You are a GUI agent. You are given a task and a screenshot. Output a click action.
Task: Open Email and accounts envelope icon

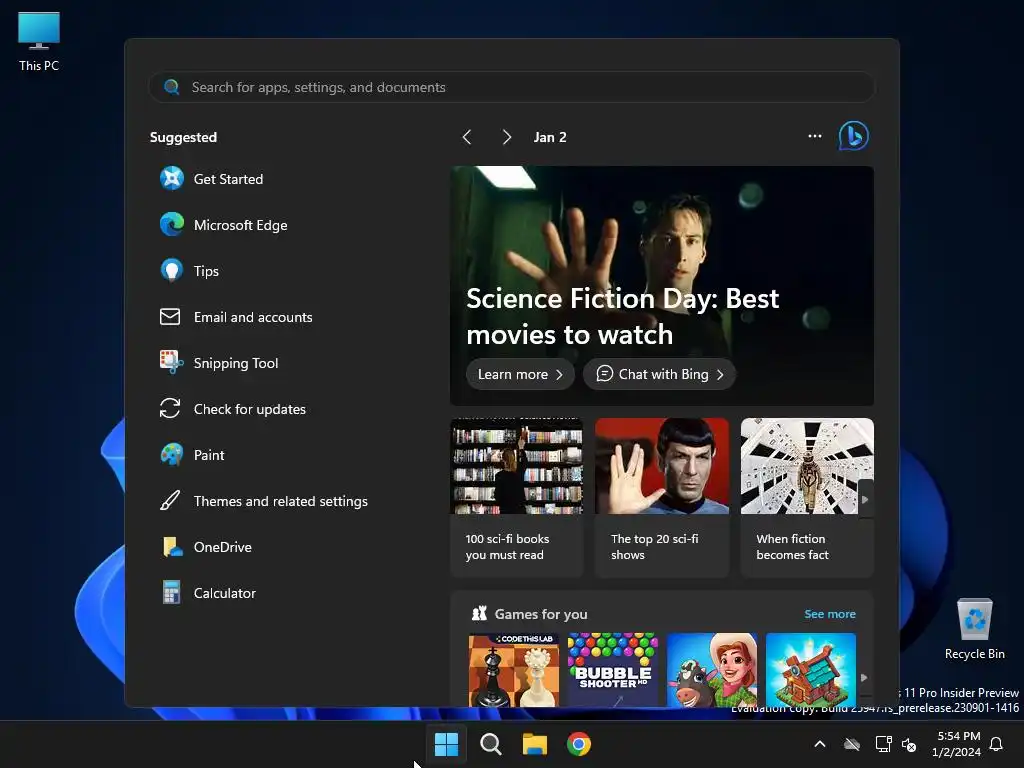click(x=170, y=317)
